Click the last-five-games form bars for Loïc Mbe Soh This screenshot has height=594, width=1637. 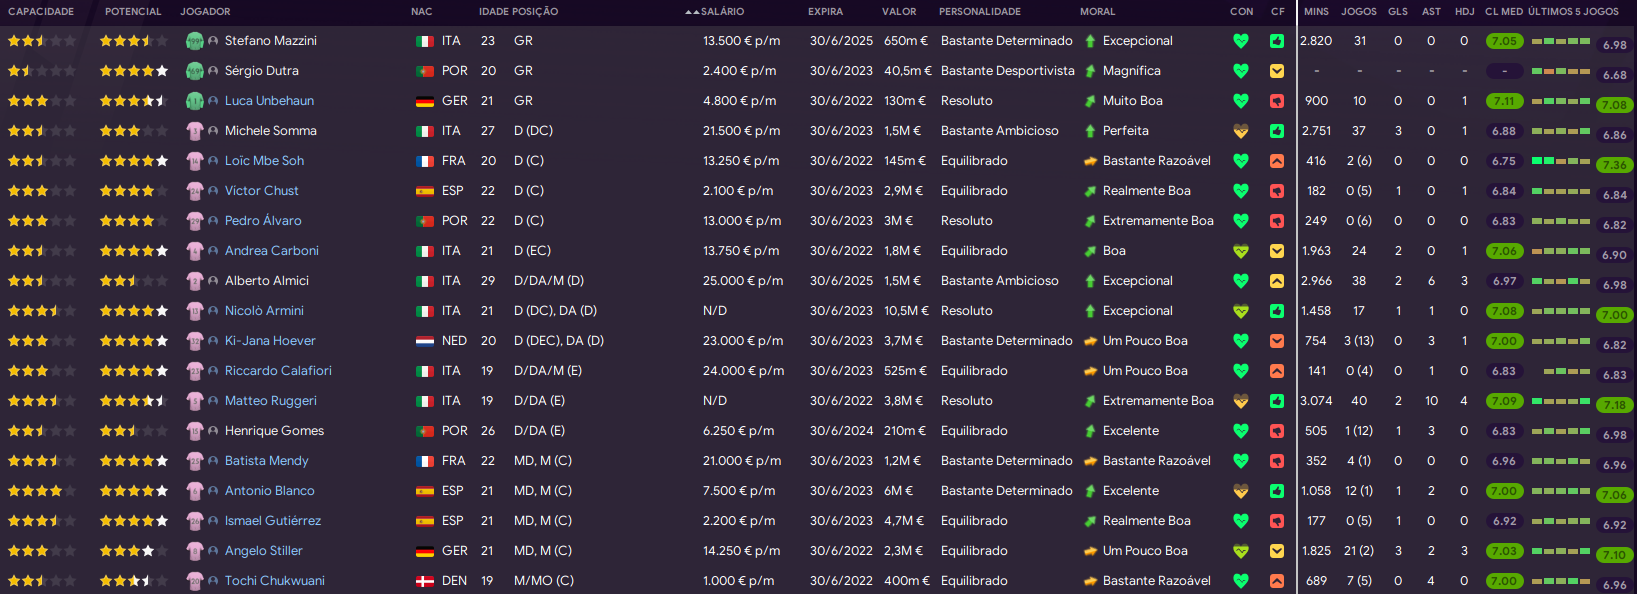click(1560, 161)
